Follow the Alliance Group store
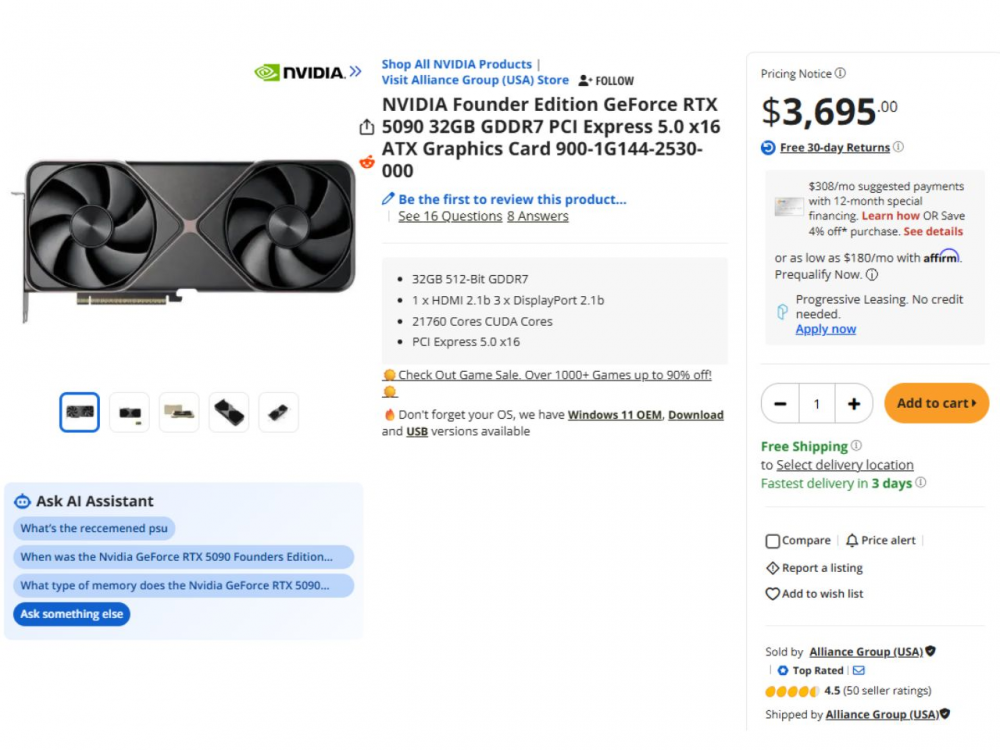The height and width of the screenshot is (750, 1000). (606, 81)
